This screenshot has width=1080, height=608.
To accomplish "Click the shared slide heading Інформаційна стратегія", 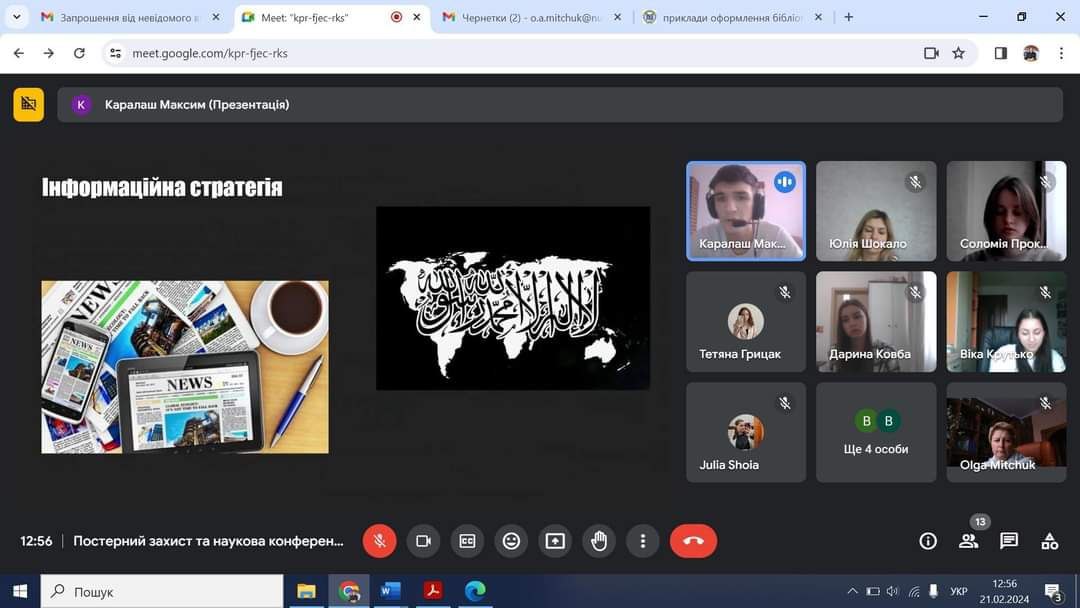I will click(163, 187).
